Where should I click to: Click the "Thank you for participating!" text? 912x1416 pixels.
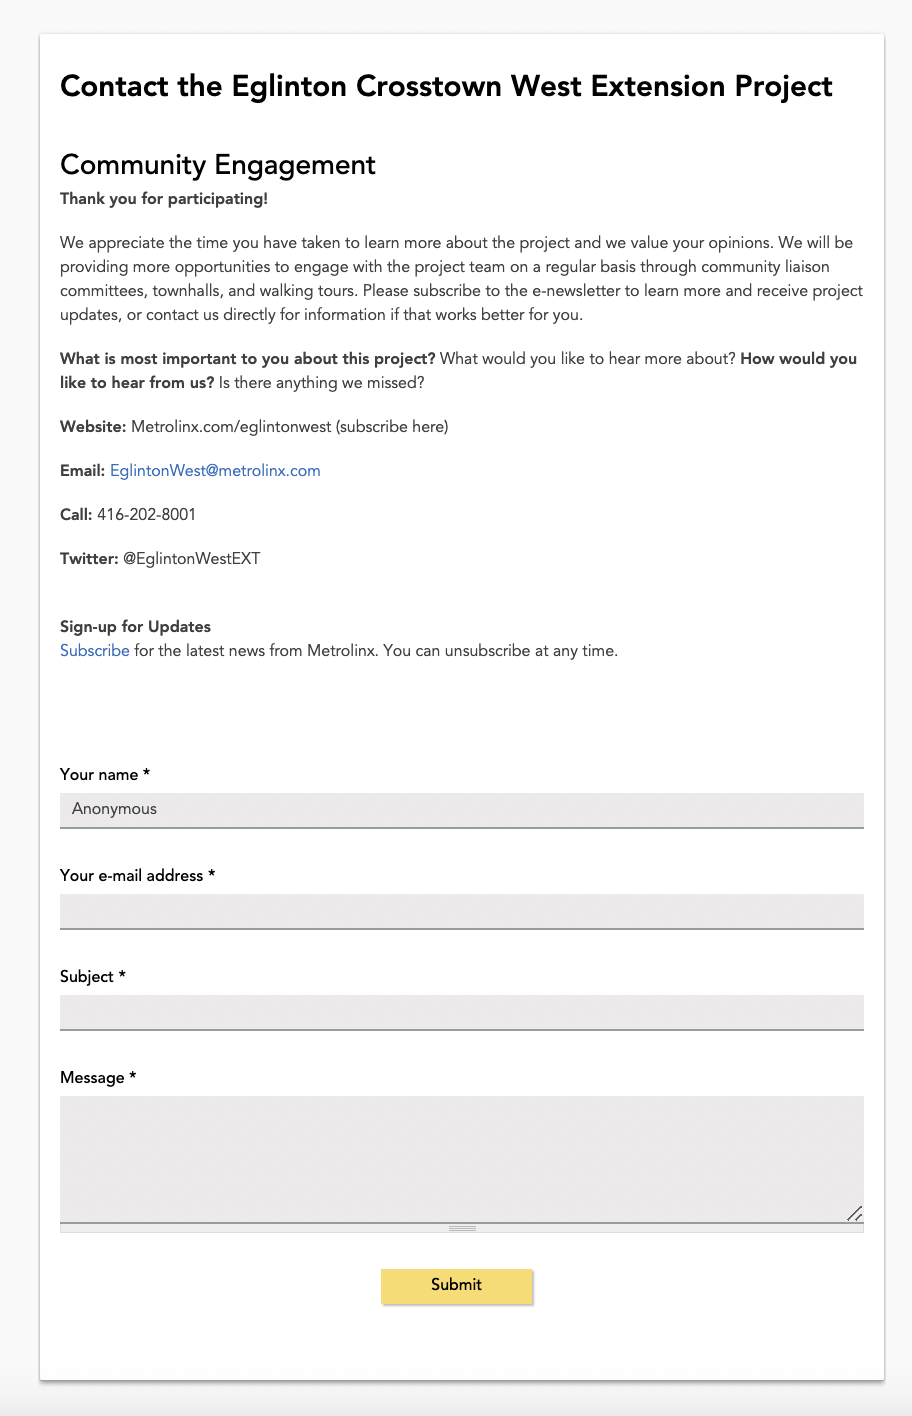tap(164, 199)
